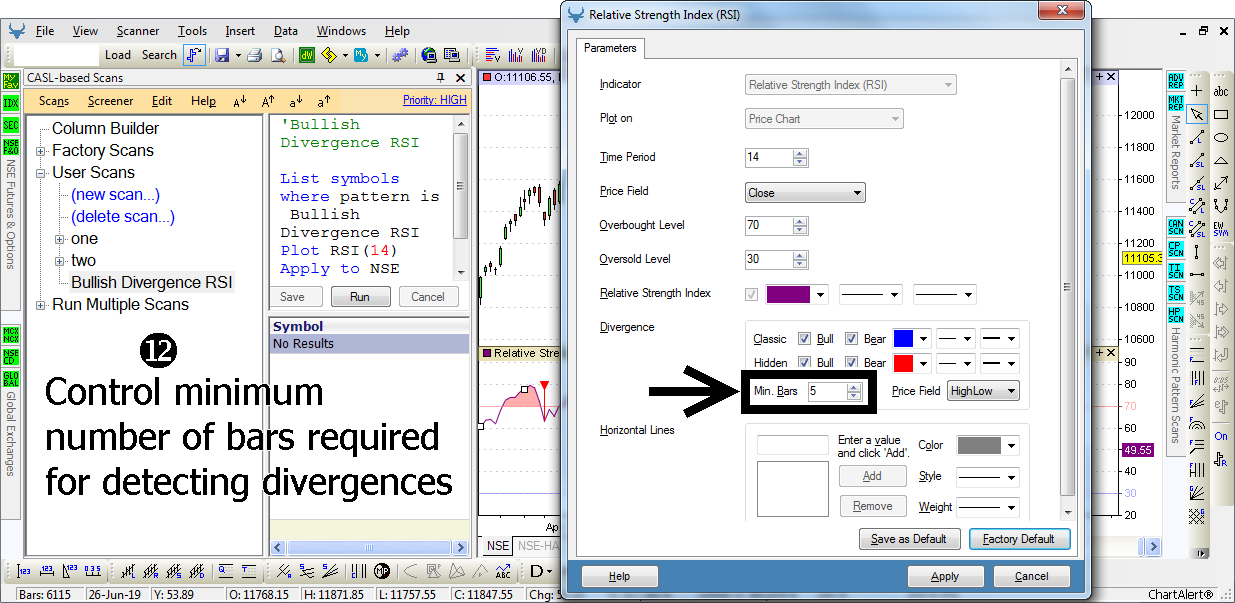Open the Tools menu
This screenshot has width=1235, height=603.
pos(192,31)
